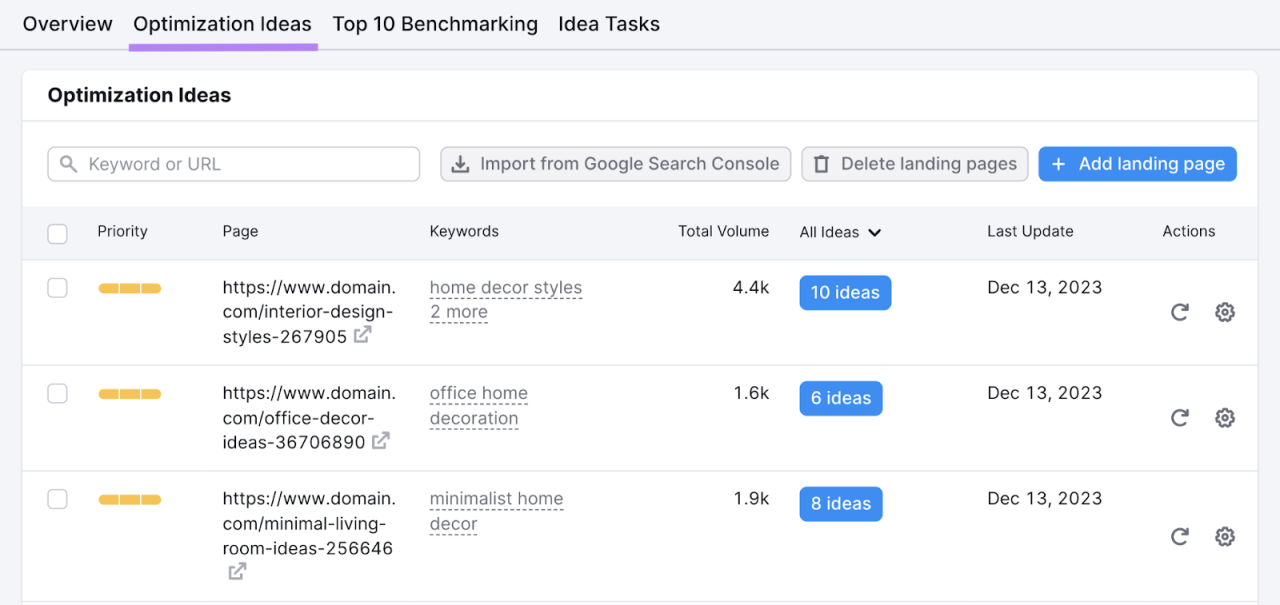Screen dimensions: 1280x605
Task: Click the priority bars on the first row
Action: click(129, 287)
